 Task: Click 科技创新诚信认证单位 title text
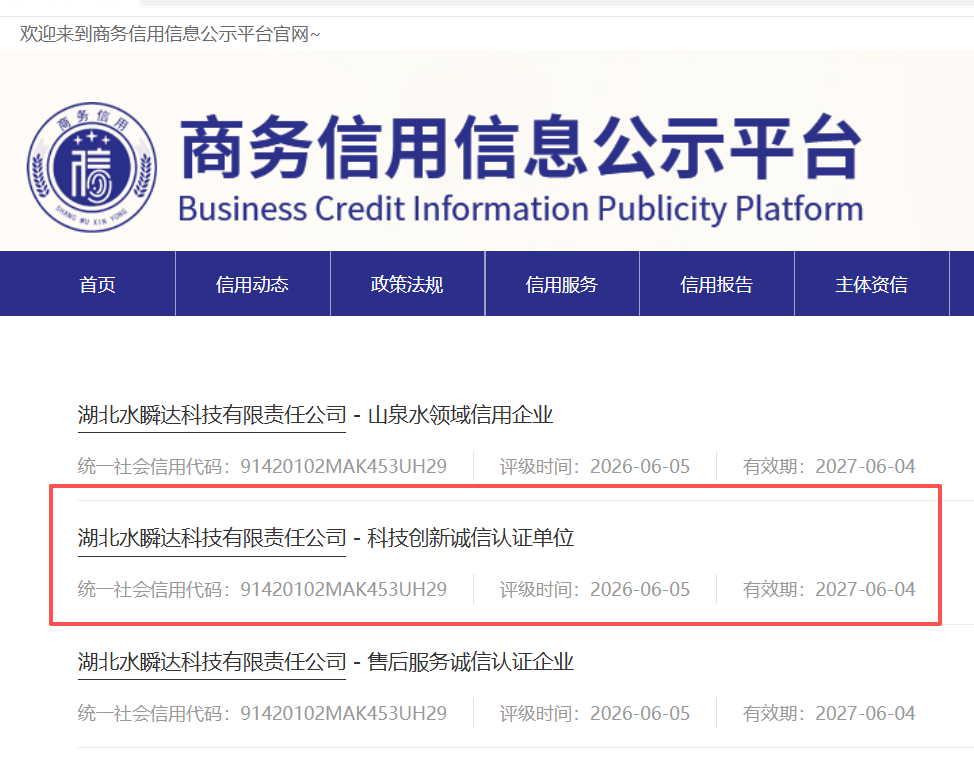point(470,538)
